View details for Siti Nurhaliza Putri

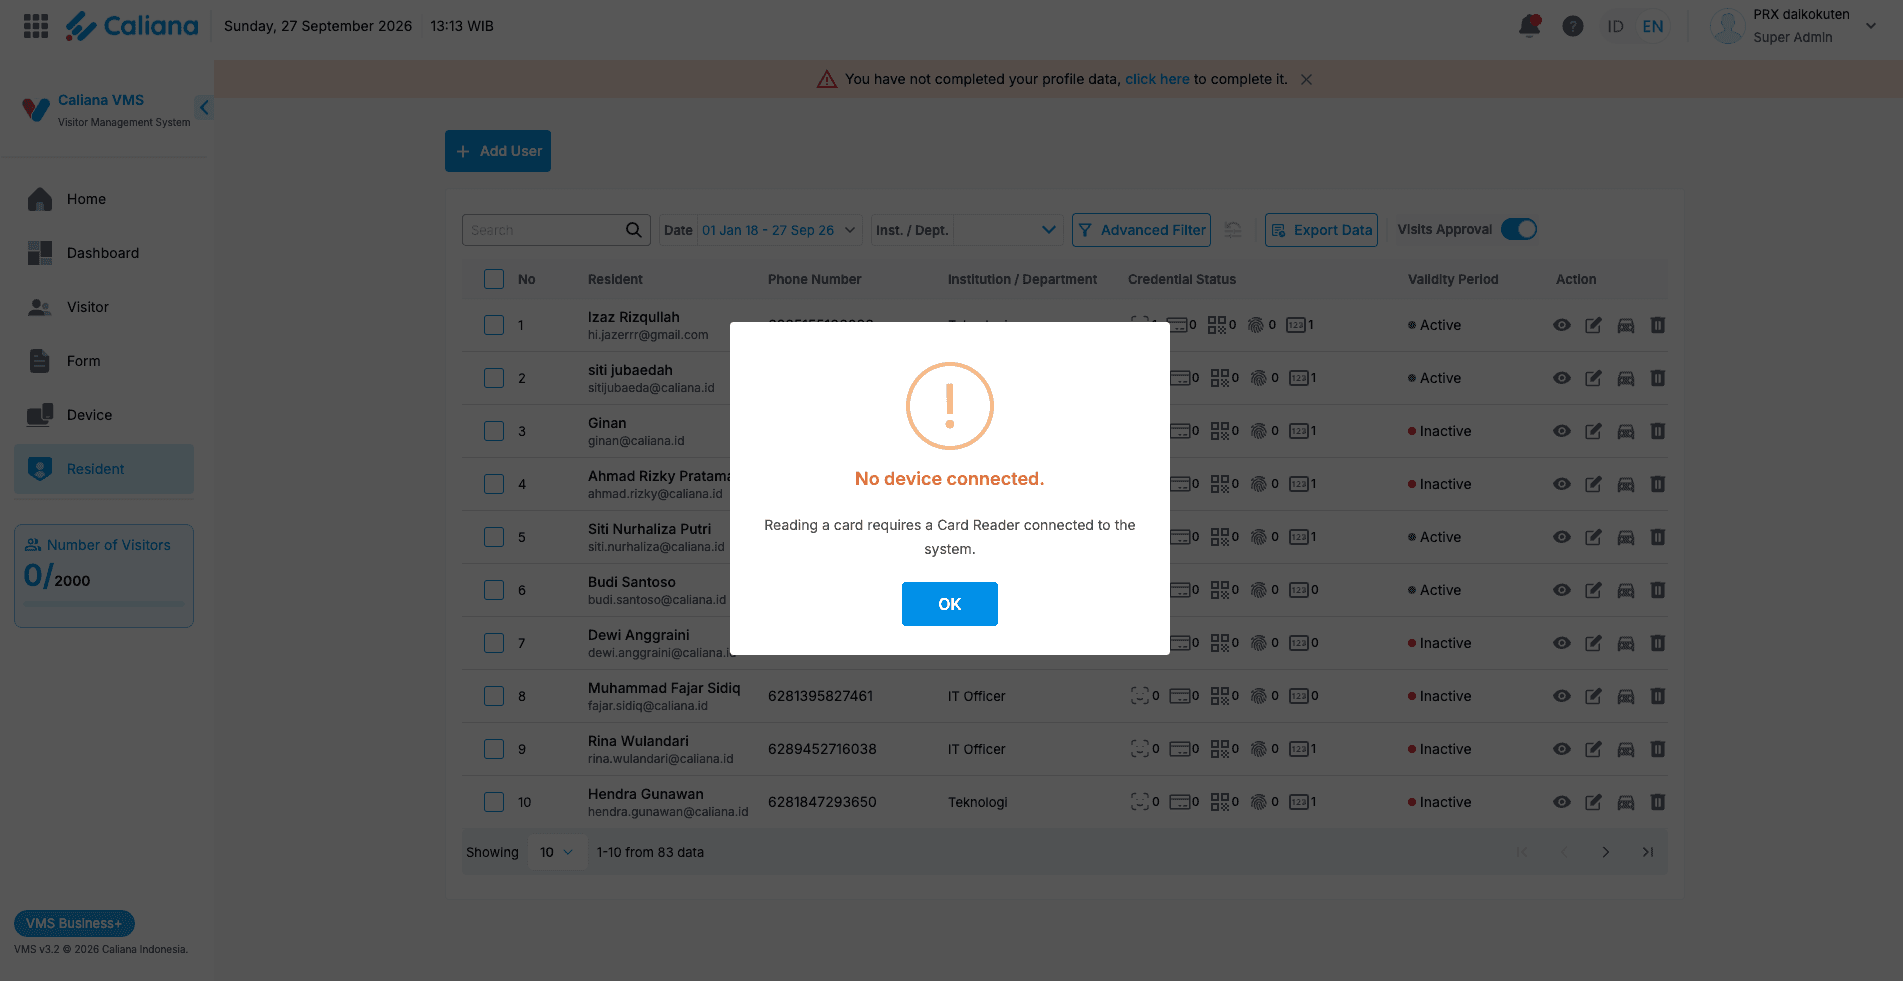coord(1561,537)
